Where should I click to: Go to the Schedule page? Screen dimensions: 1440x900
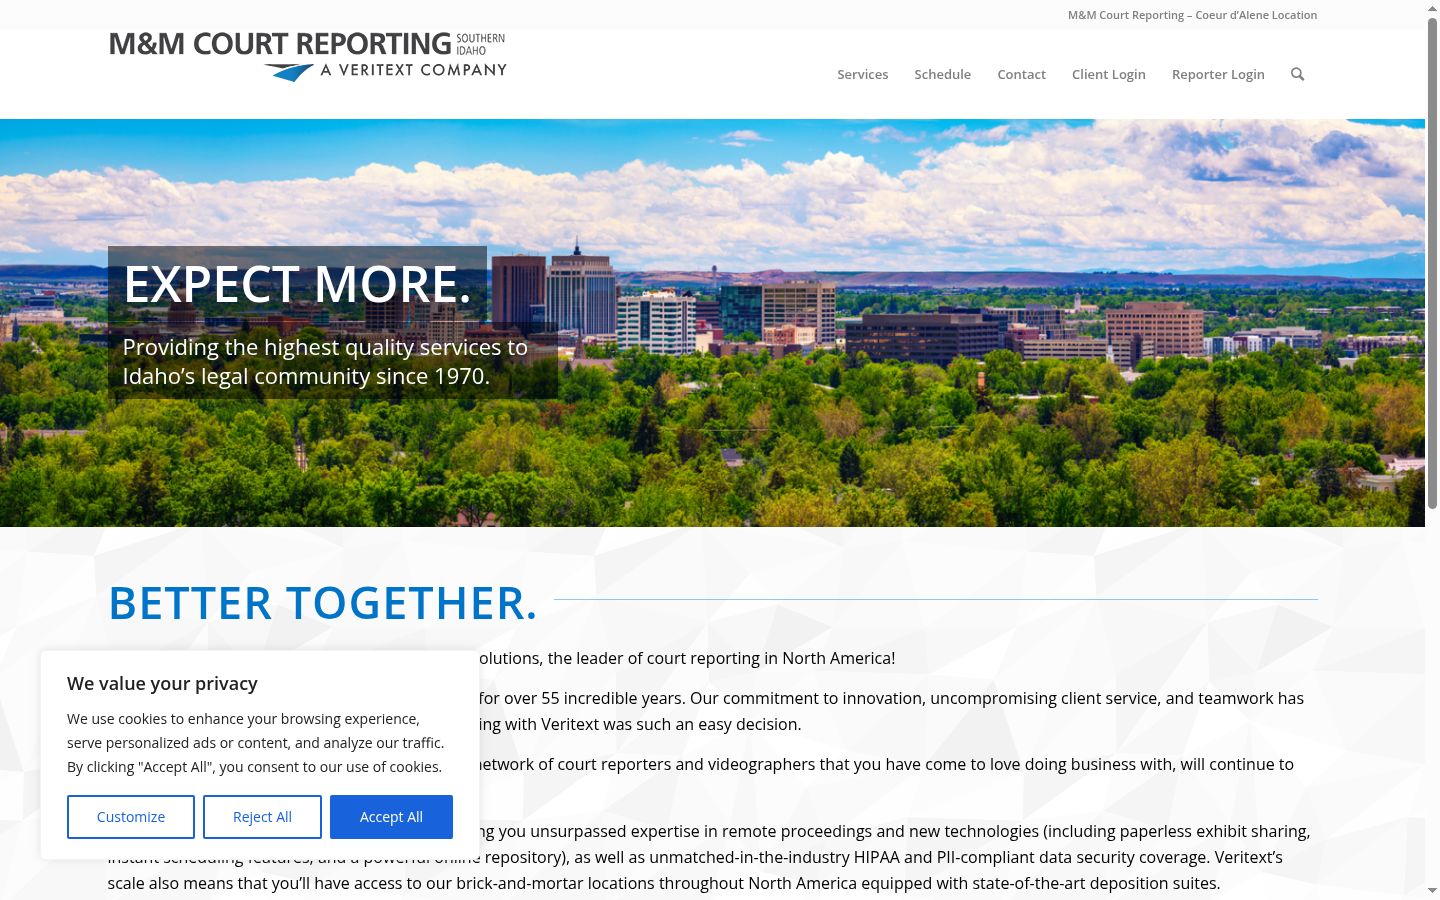tap(942, 74)
